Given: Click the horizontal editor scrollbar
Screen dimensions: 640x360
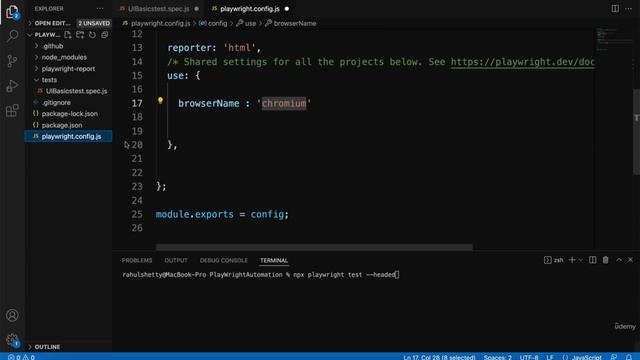Looking at the screenshot, I should [x=314, y=247].
